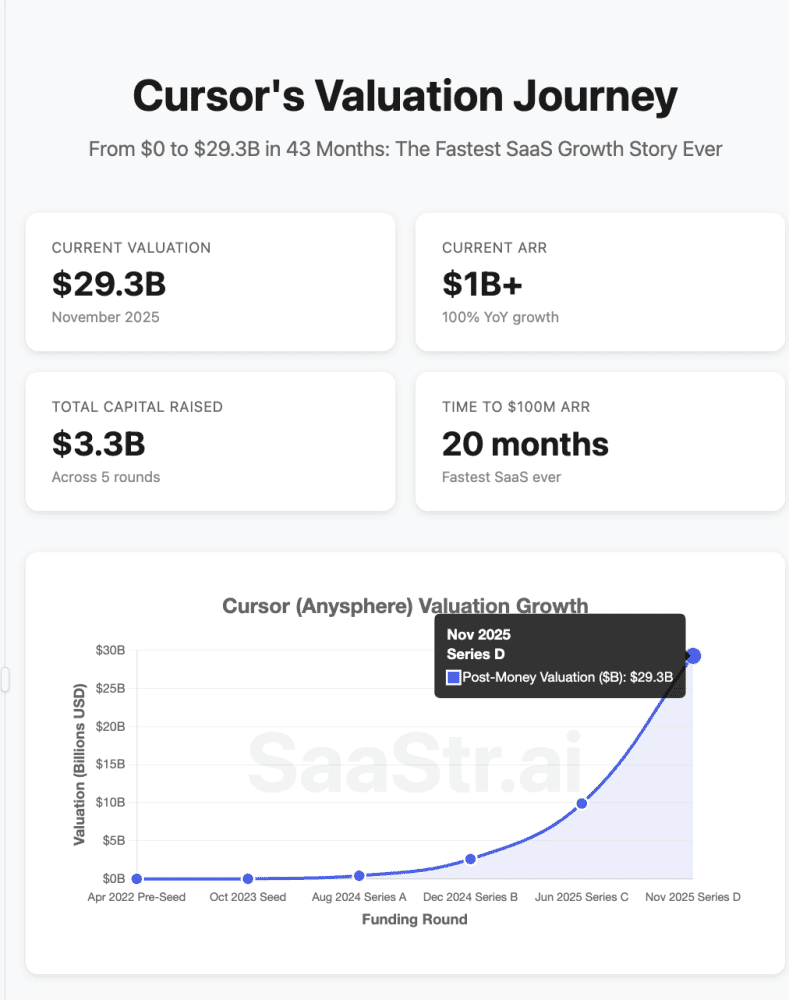Click the SaaStr.ai watermark in the chart
The width and height of the screenshot is (789, 1000).
[x=415, y=763]
